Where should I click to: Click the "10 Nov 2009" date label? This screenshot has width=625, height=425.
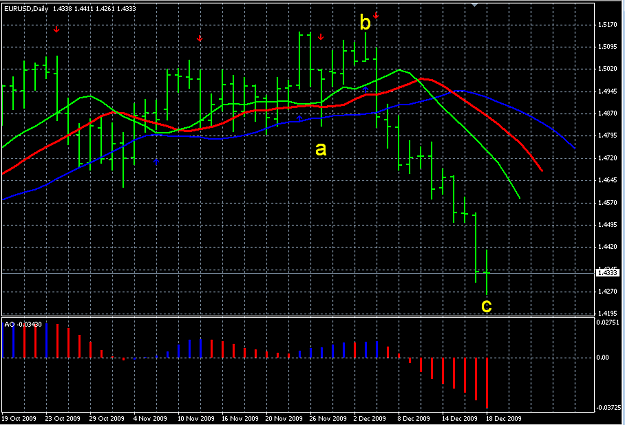[x=196, y=419]
